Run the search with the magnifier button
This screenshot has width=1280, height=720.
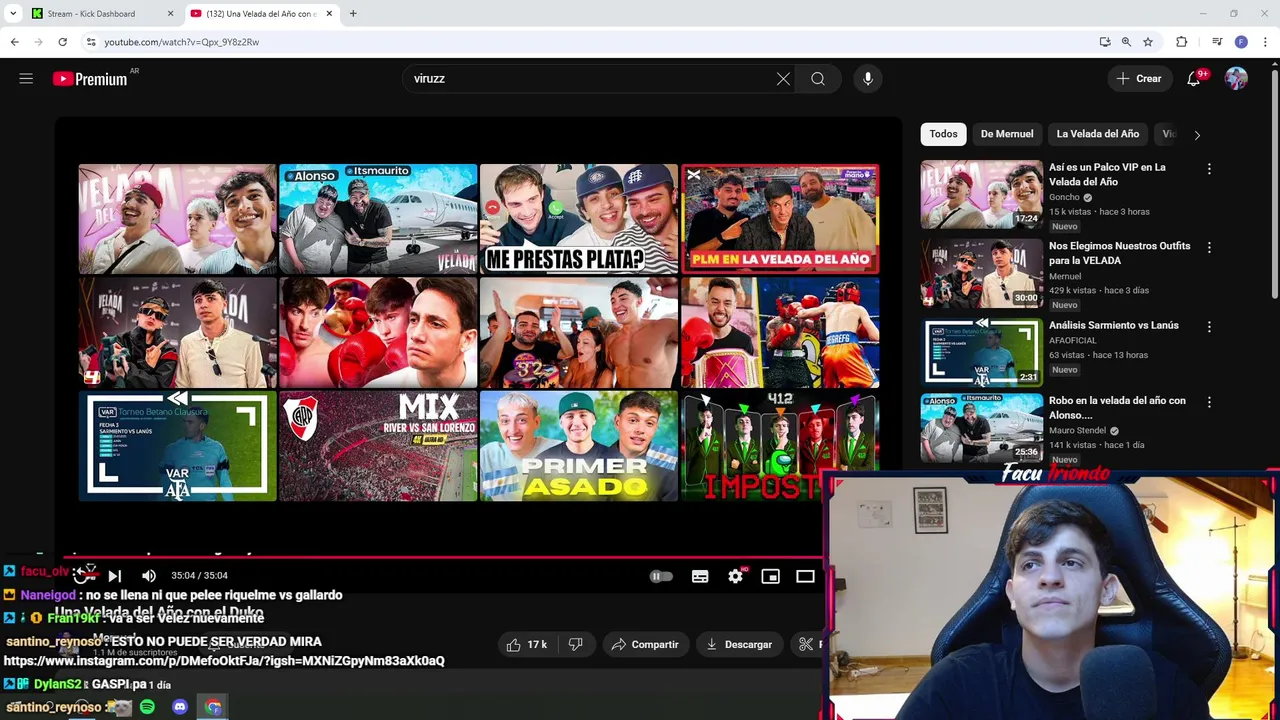click(818, 79)
